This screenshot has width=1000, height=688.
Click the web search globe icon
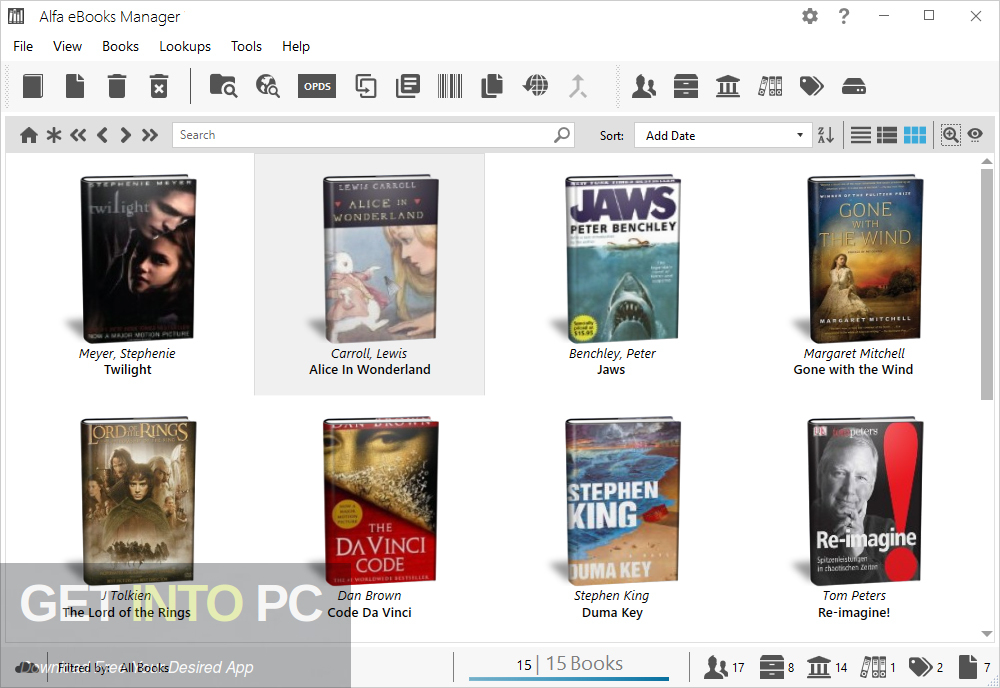pyautogui.click(x=267, y=86)
